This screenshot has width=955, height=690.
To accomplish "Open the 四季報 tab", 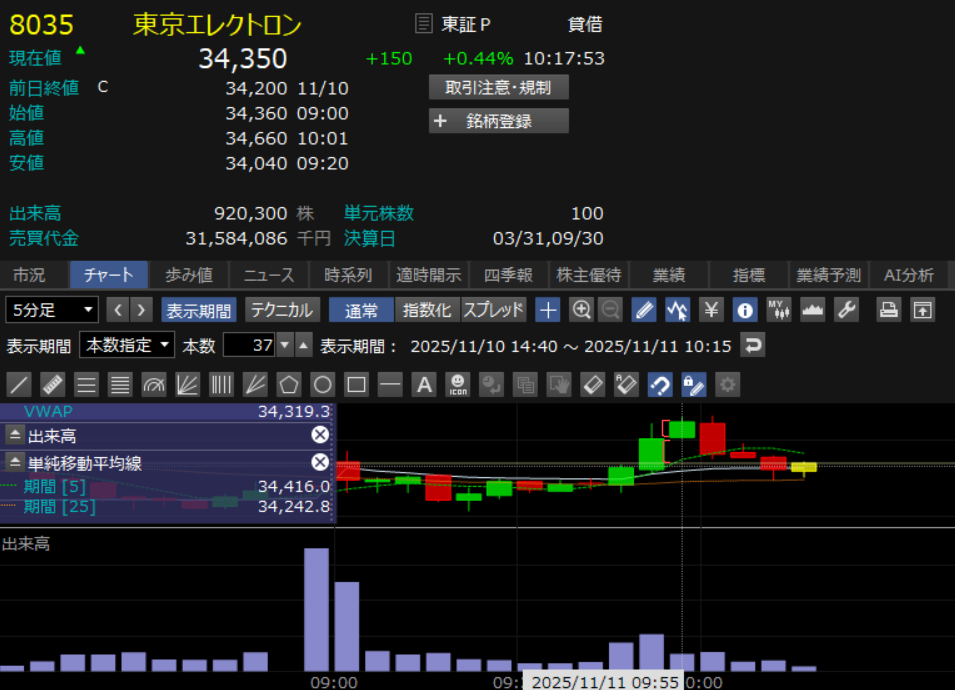I will point(508,275).
